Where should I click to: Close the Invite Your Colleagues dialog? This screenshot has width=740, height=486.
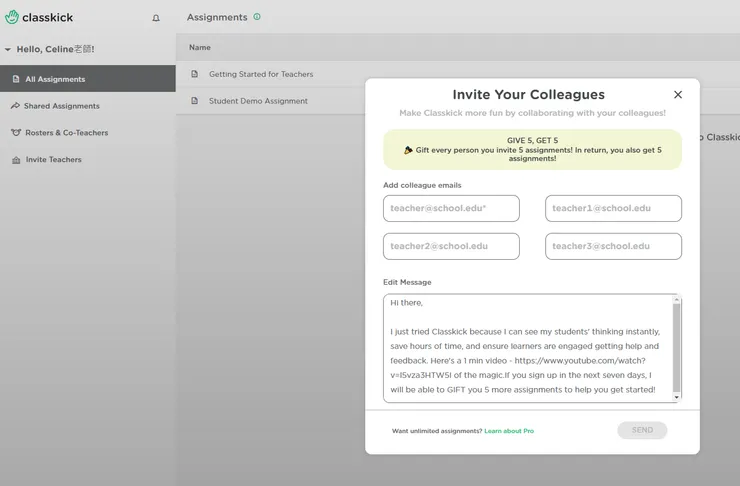tap(678, 94)
